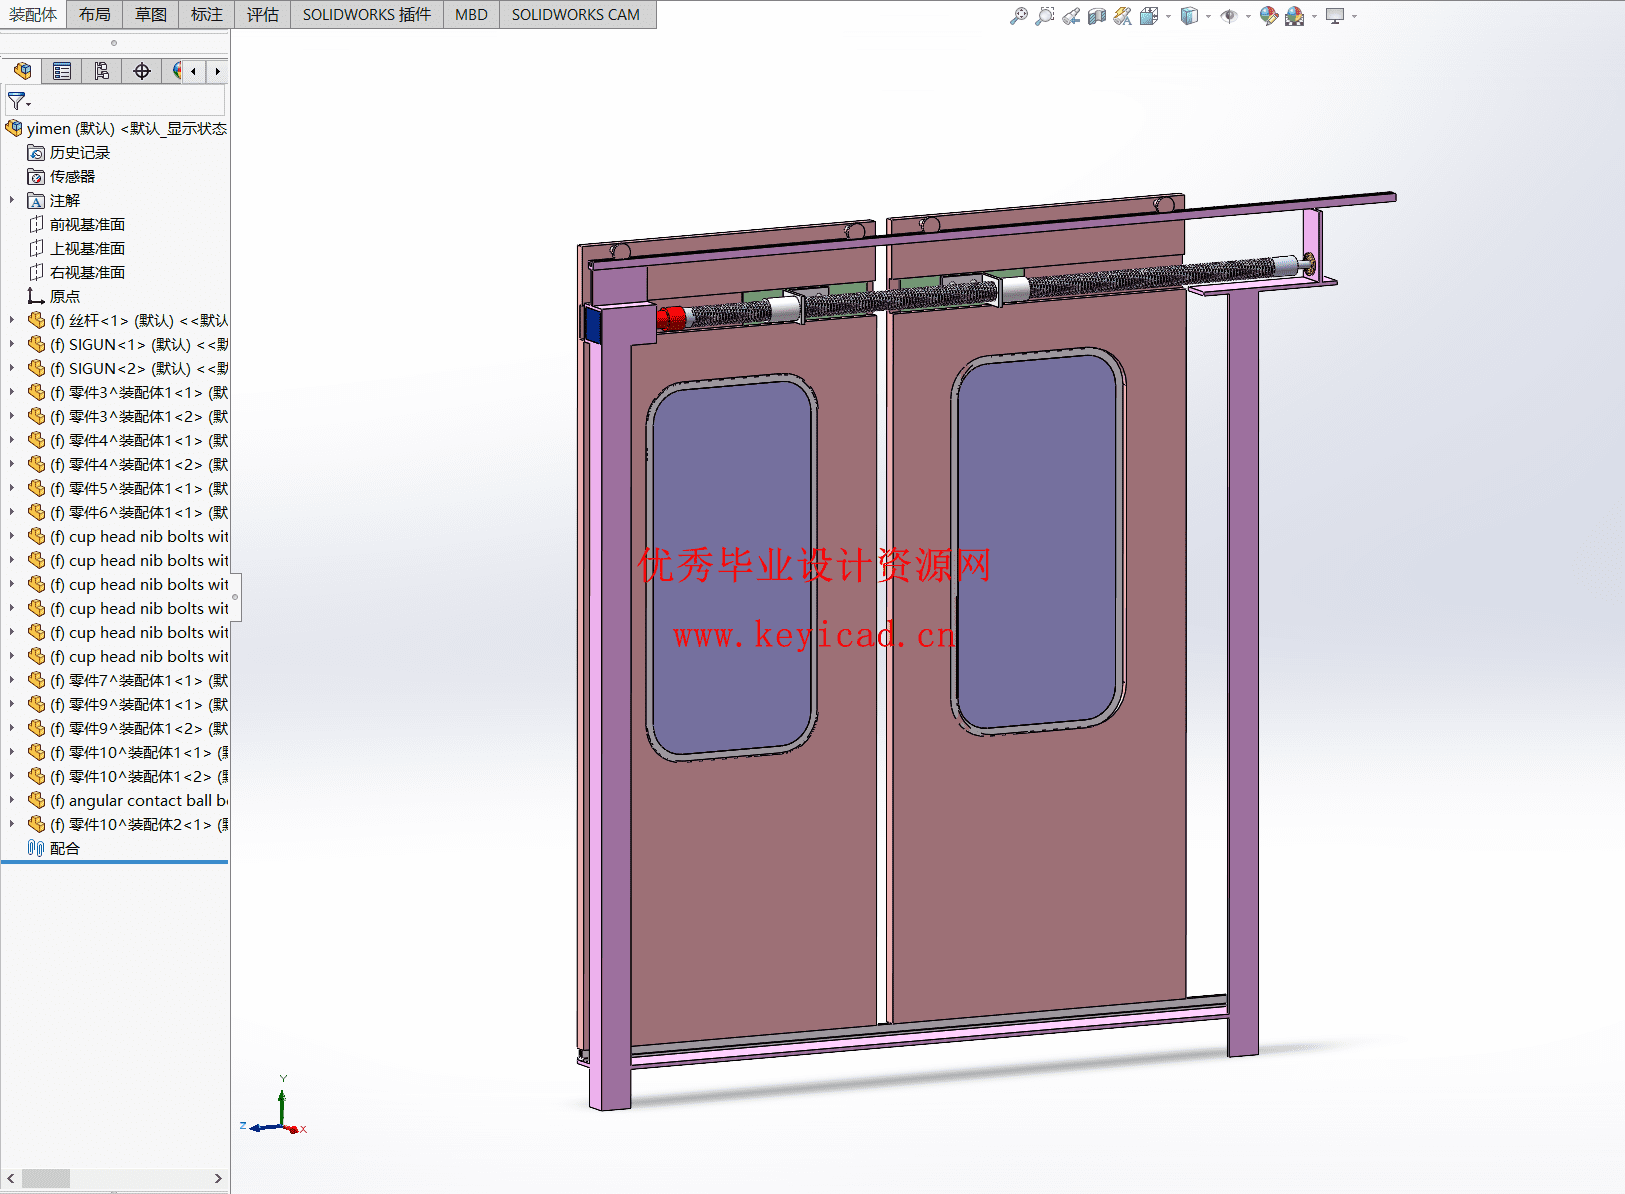
Task: Open the Display Style dropdown arrow
Action: click(1208, 17)
